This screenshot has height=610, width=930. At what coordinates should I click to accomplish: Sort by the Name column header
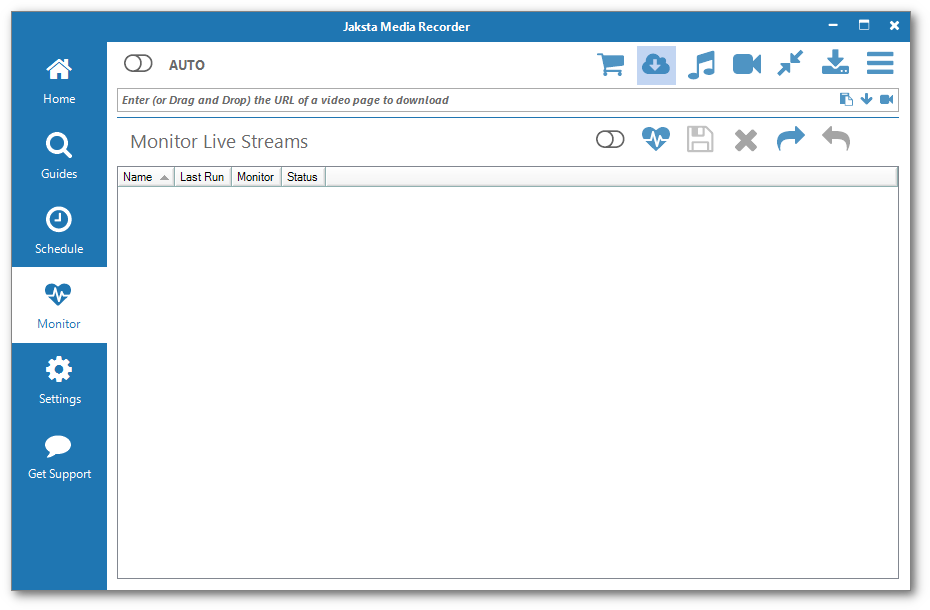click(146, 177)
